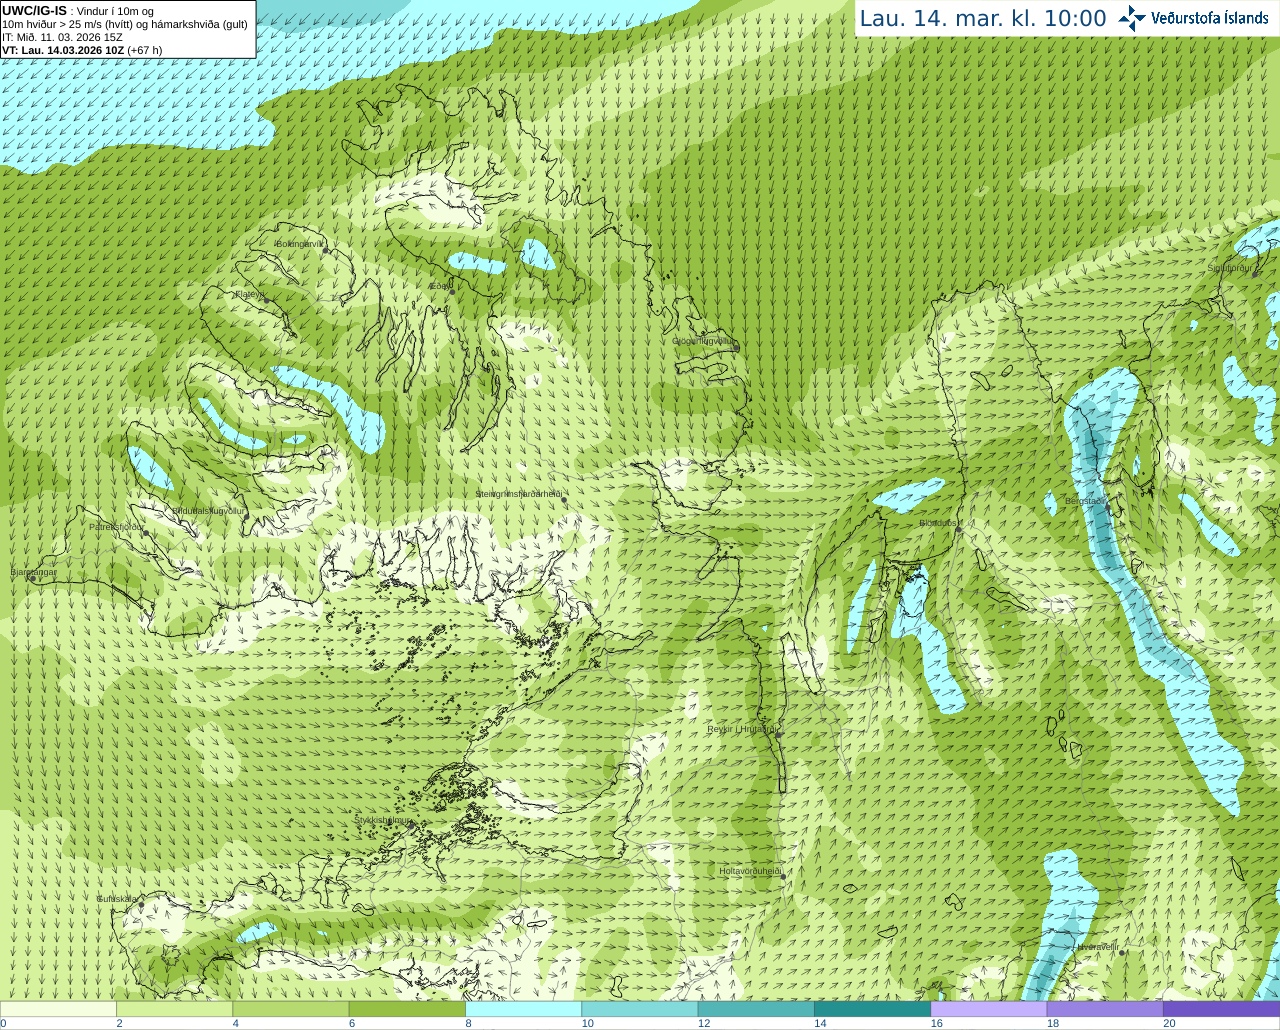Click the legend scale number 2
Viewport: 1280px width, 1030px height.
tap(119, 1023)
